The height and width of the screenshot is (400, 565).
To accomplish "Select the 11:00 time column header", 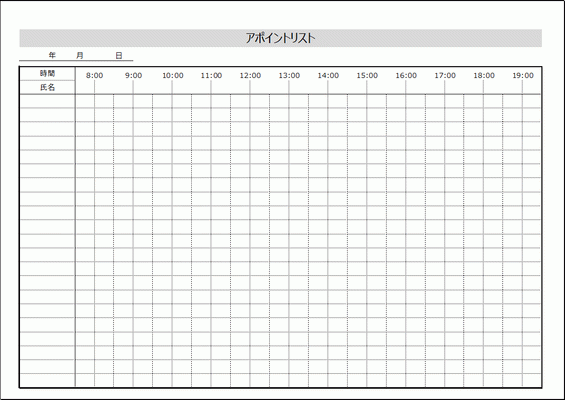I will point(211,75).
